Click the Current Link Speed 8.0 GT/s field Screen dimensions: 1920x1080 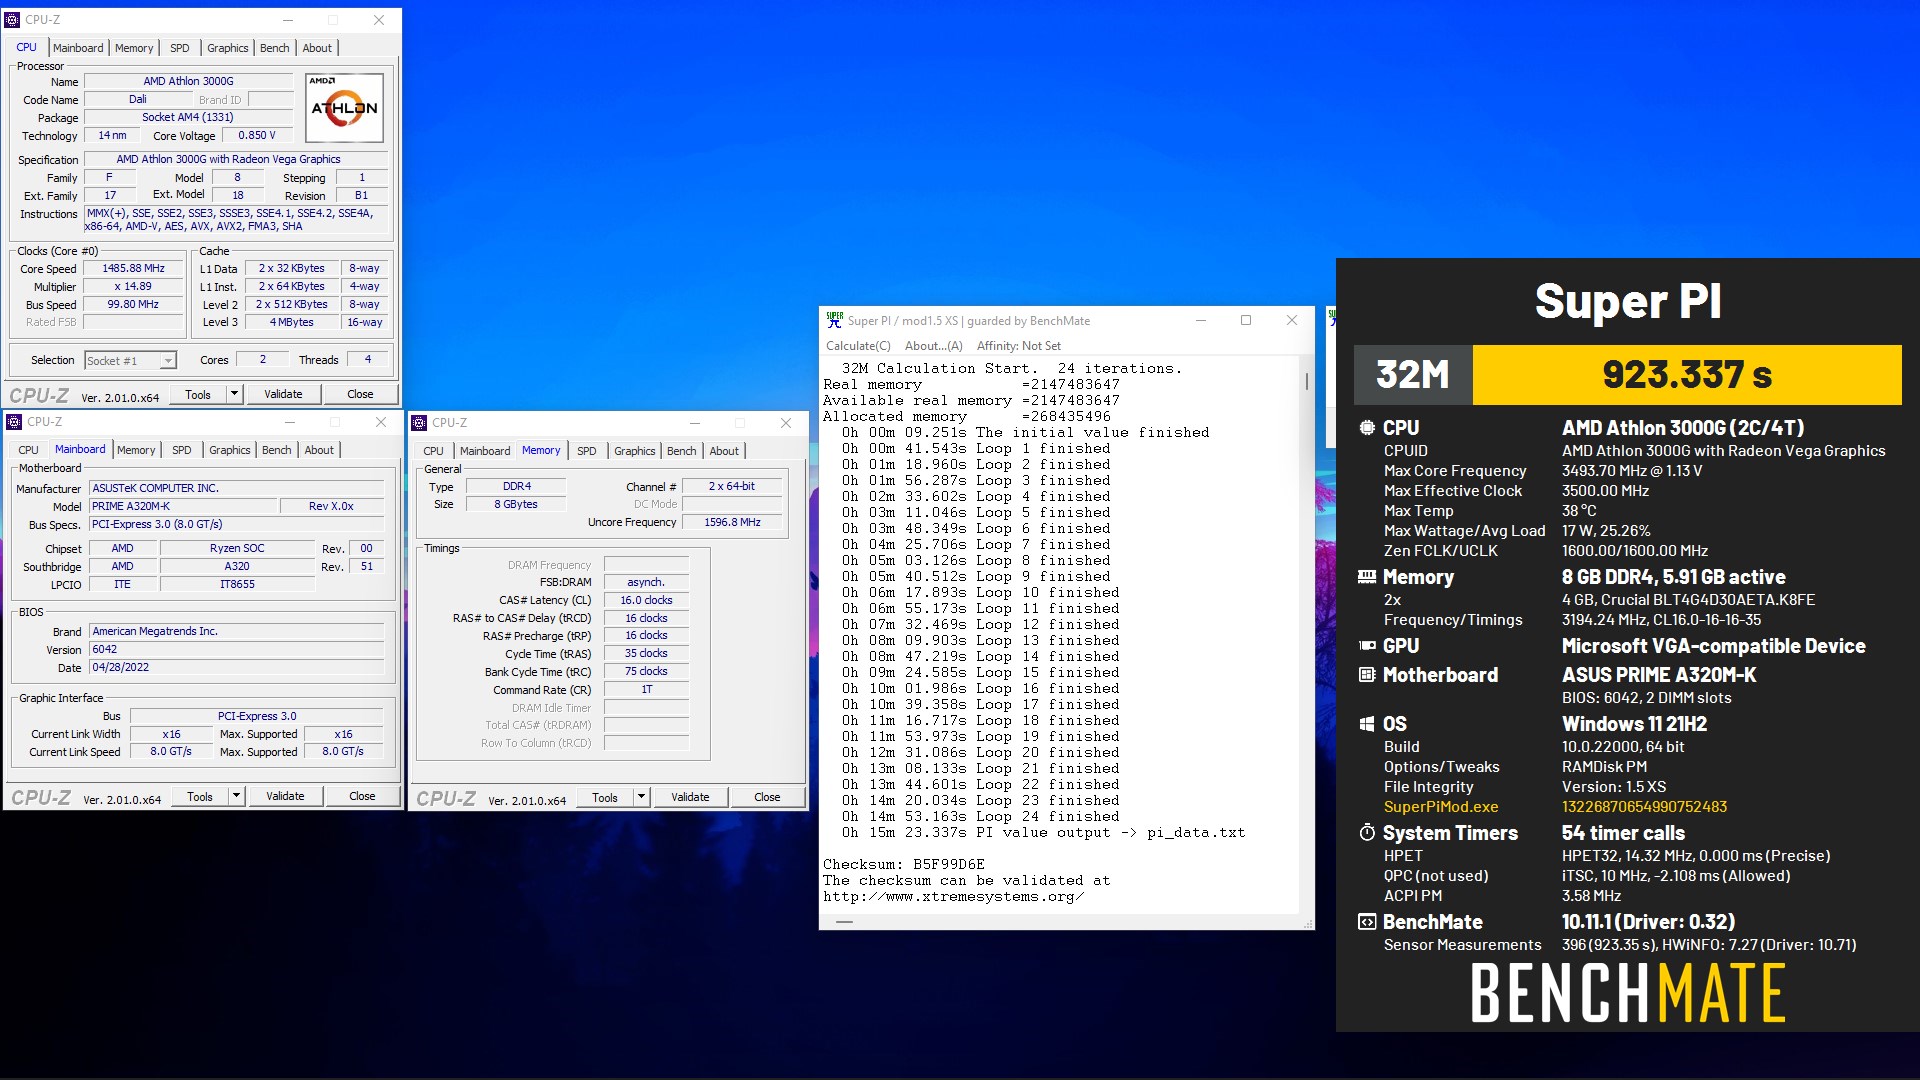[171, 751]
